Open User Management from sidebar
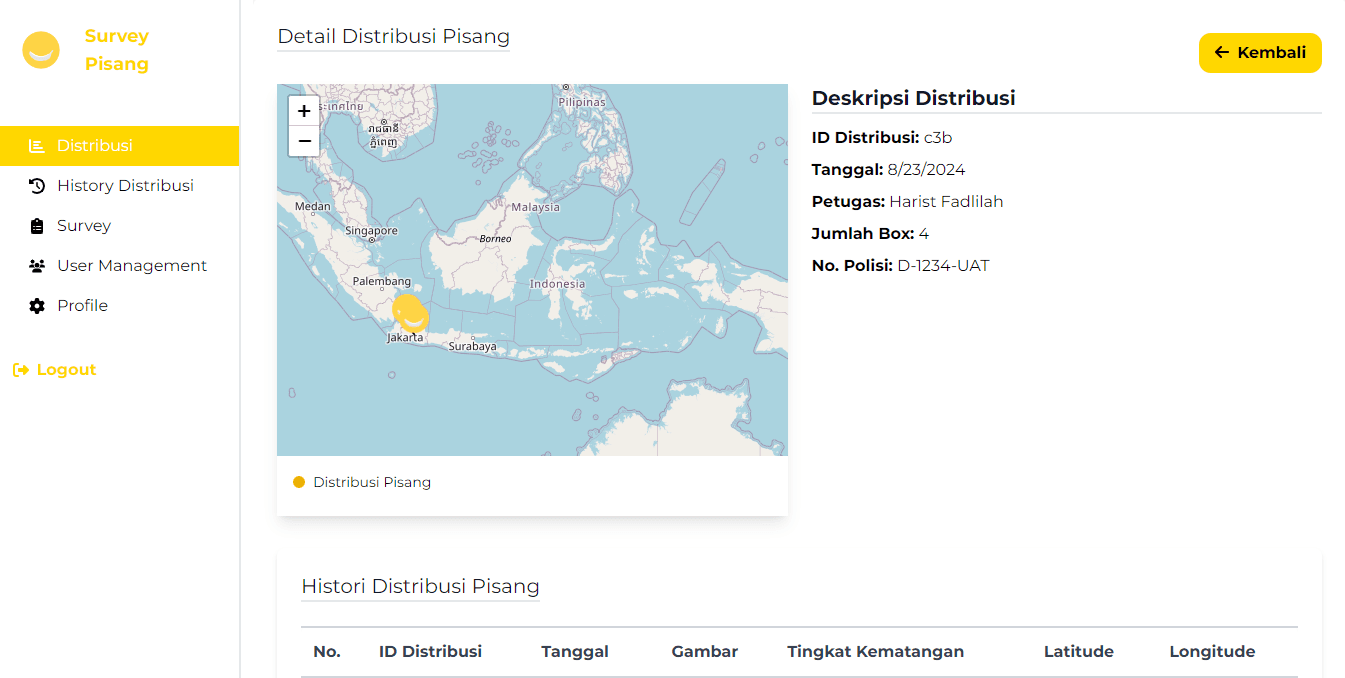The height and width of the screenshot is (678, 1345). pyautogui.click(x=132, y=266)
